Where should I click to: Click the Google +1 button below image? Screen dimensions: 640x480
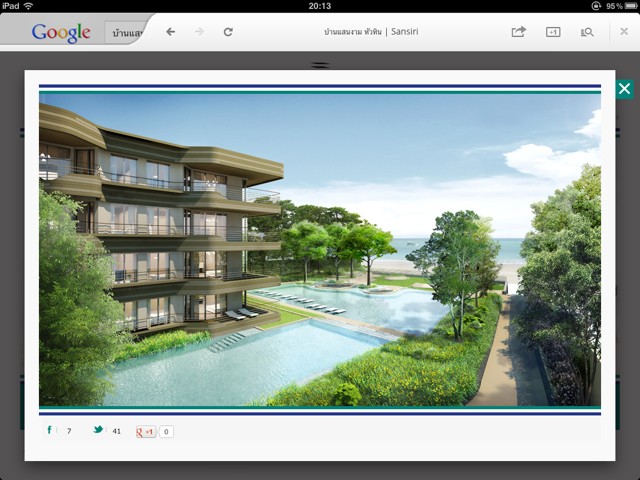coord(145,432)
